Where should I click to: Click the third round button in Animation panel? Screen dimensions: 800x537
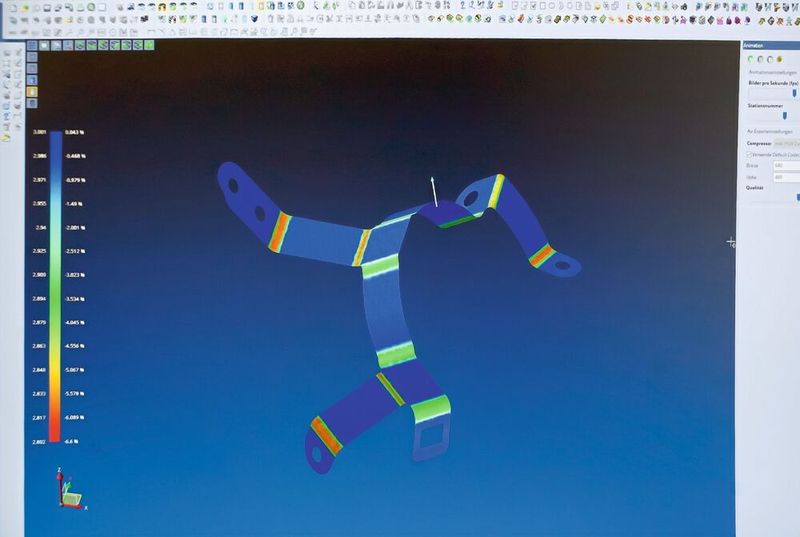point(770,59)
